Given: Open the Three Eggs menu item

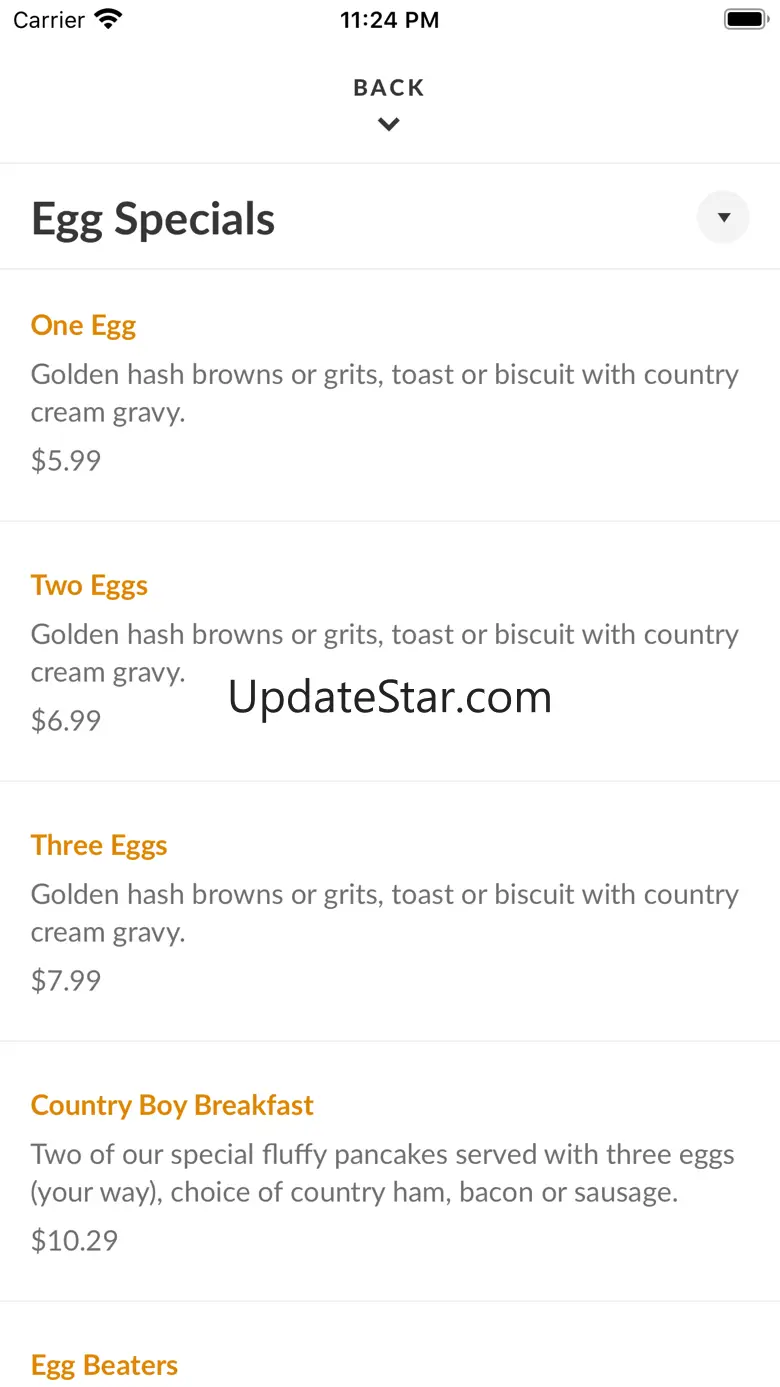Looking at the screenshot, I should point(99,846).
